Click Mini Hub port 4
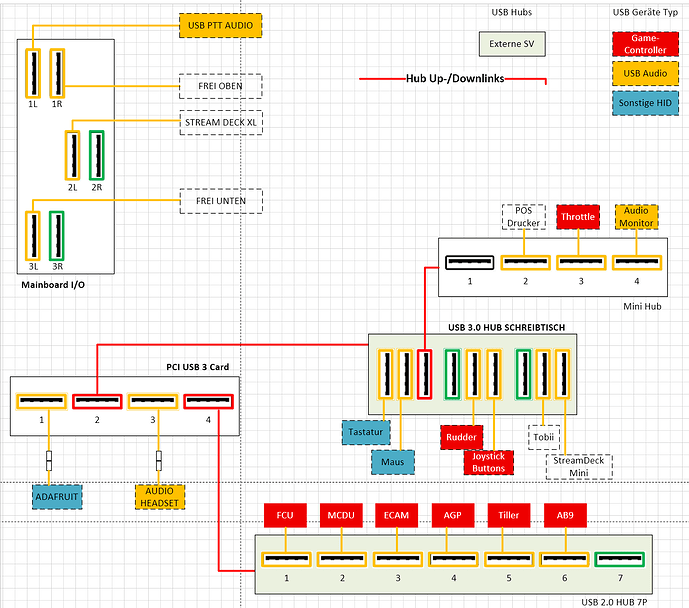This screenshot has width=689, height=608. tap(637, 262)
